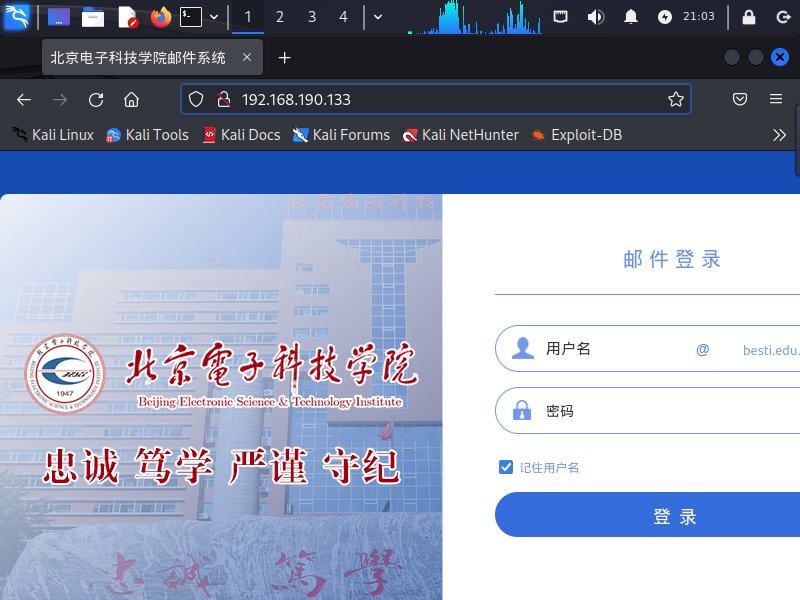Launch the text editor from the panel
Image resolution: width=800 pixels, height=600 pixels.
(x=128, y=17)
